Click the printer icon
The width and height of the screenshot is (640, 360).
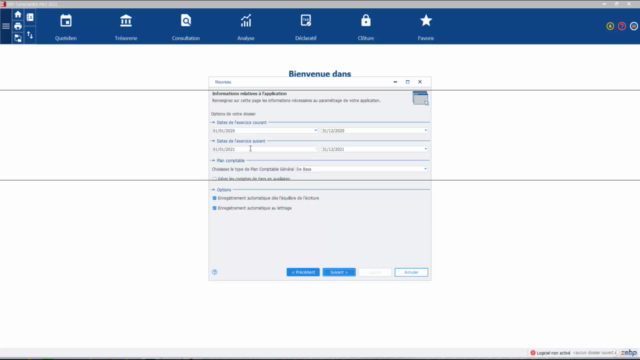[x=18, y=27]
